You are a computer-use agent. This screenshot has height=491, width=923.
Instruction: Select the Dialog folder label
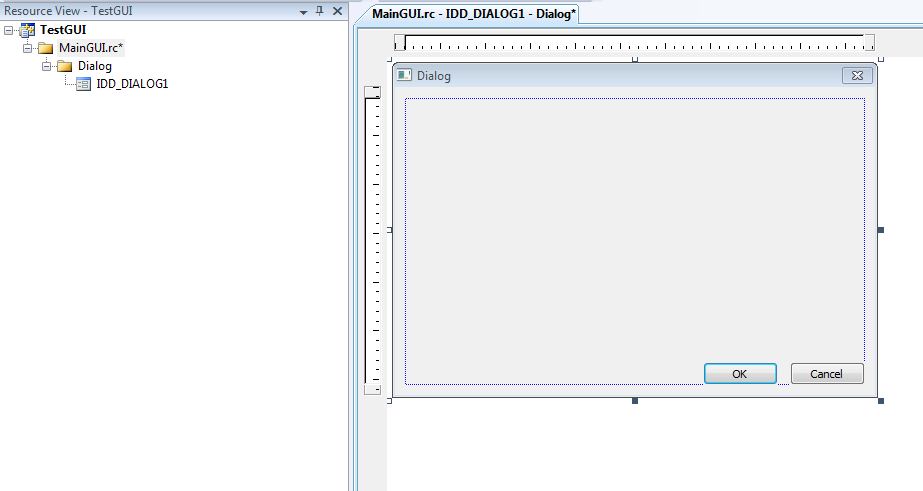(95, 66)
